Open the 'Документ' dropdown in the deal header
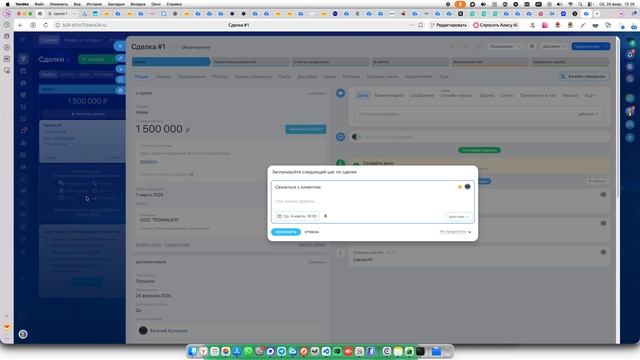Screen dimensions: 640x360 (553, 46)
